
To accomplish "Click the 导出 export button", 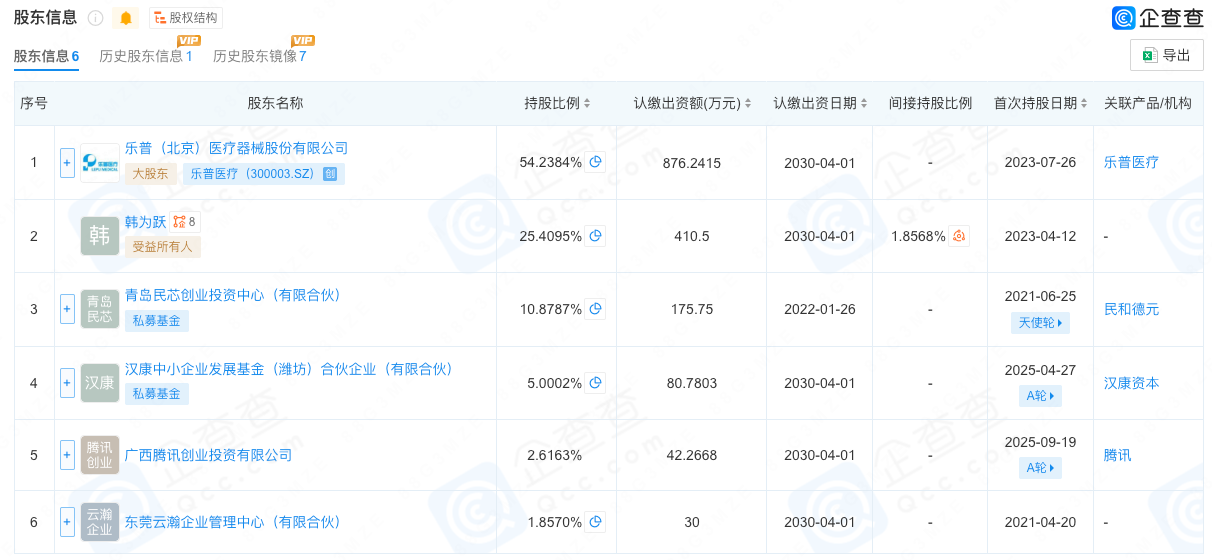I will (1167, 55).
